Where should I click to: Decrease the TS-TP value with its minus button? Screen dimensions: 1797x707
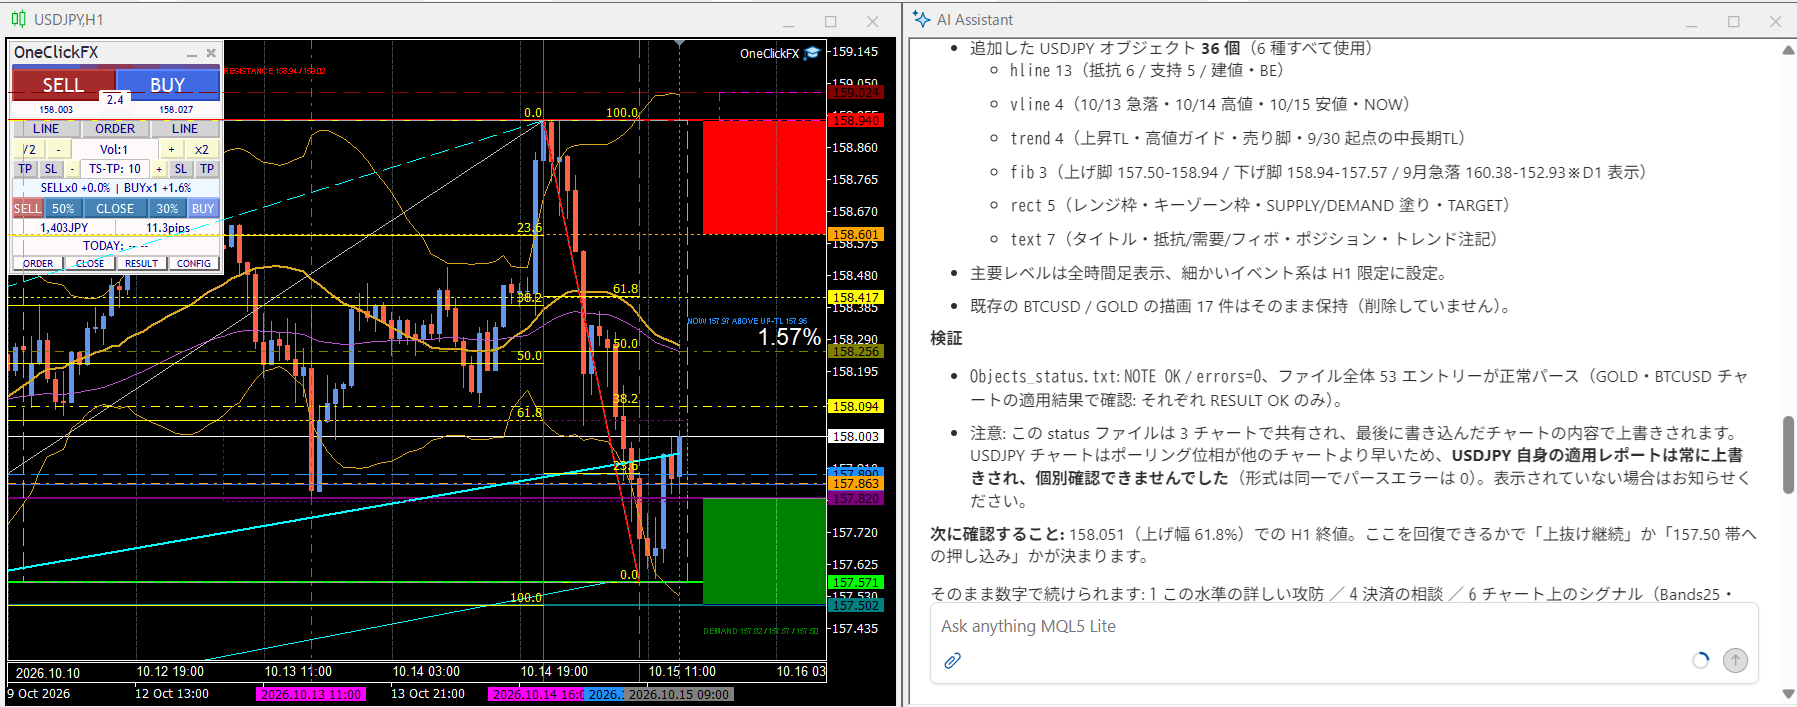click(x=72, y=169)
